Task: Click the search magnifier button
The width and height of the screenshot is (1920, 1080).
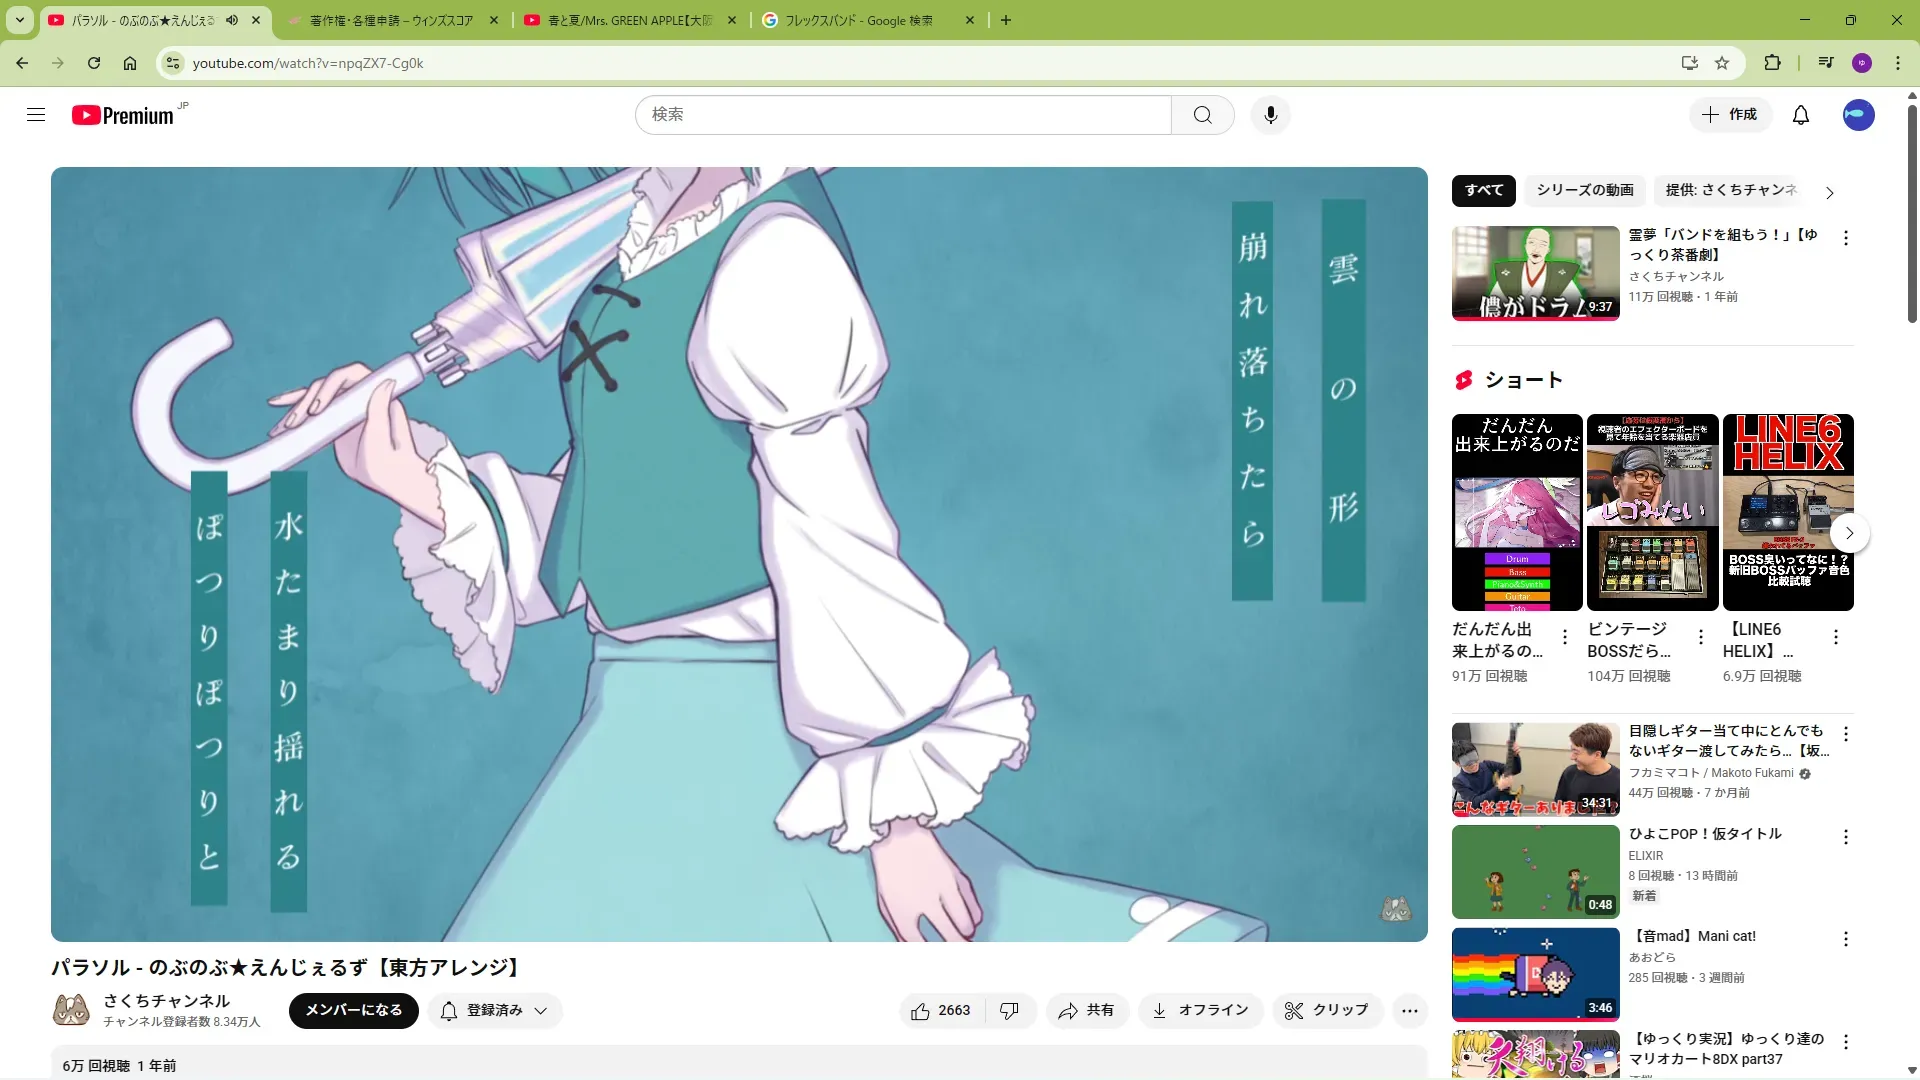Action: click(1202, 115)
